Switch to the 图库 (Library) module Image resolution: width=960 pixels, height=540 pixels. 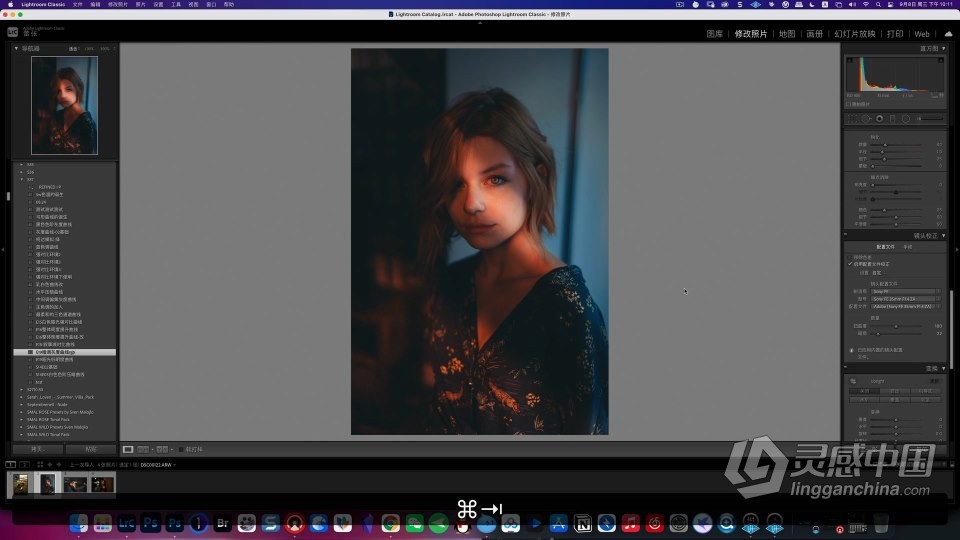pyautogui.click(x=714, y=34)
